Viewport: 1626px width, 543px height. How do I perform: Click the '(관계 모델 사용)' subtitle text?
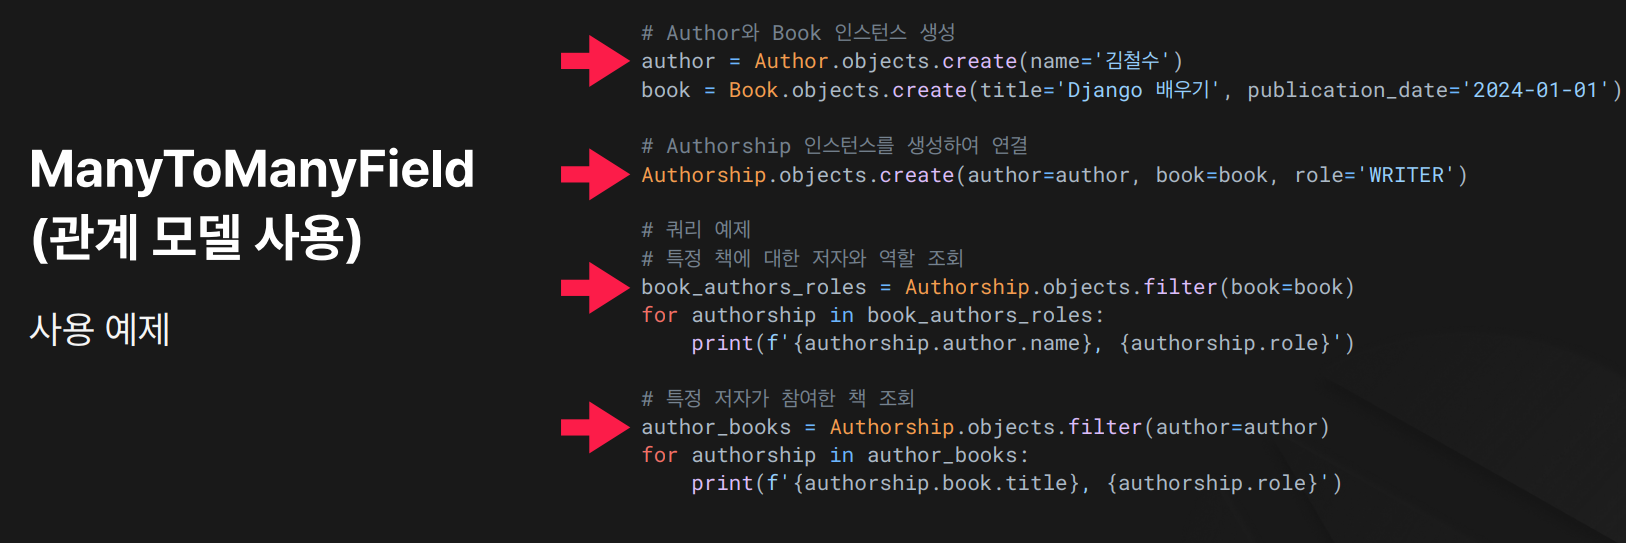click(197, 238)
